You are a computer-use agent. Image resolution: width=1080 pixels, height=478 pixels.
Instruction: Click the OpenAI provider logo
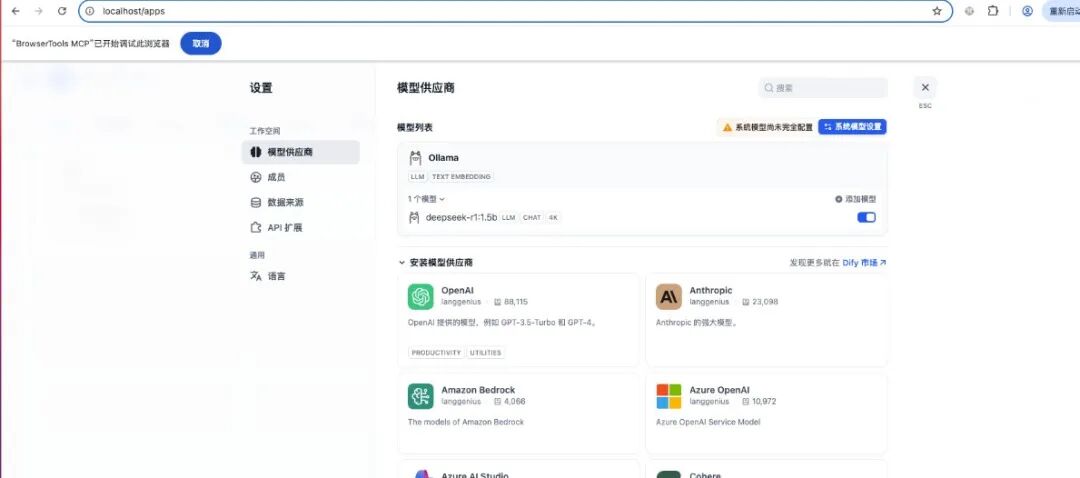click(421, 297)
